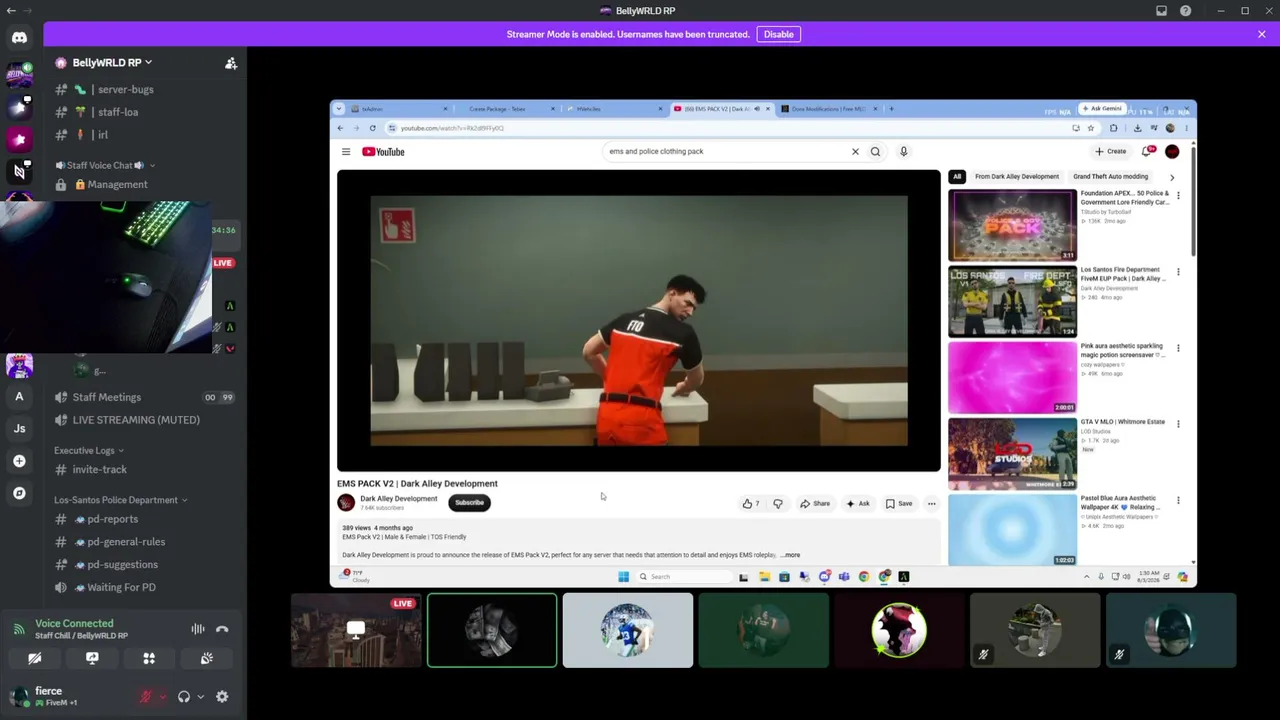Open the pd-reports channel
Screen dimensions: 1280x720
[145, 519]
